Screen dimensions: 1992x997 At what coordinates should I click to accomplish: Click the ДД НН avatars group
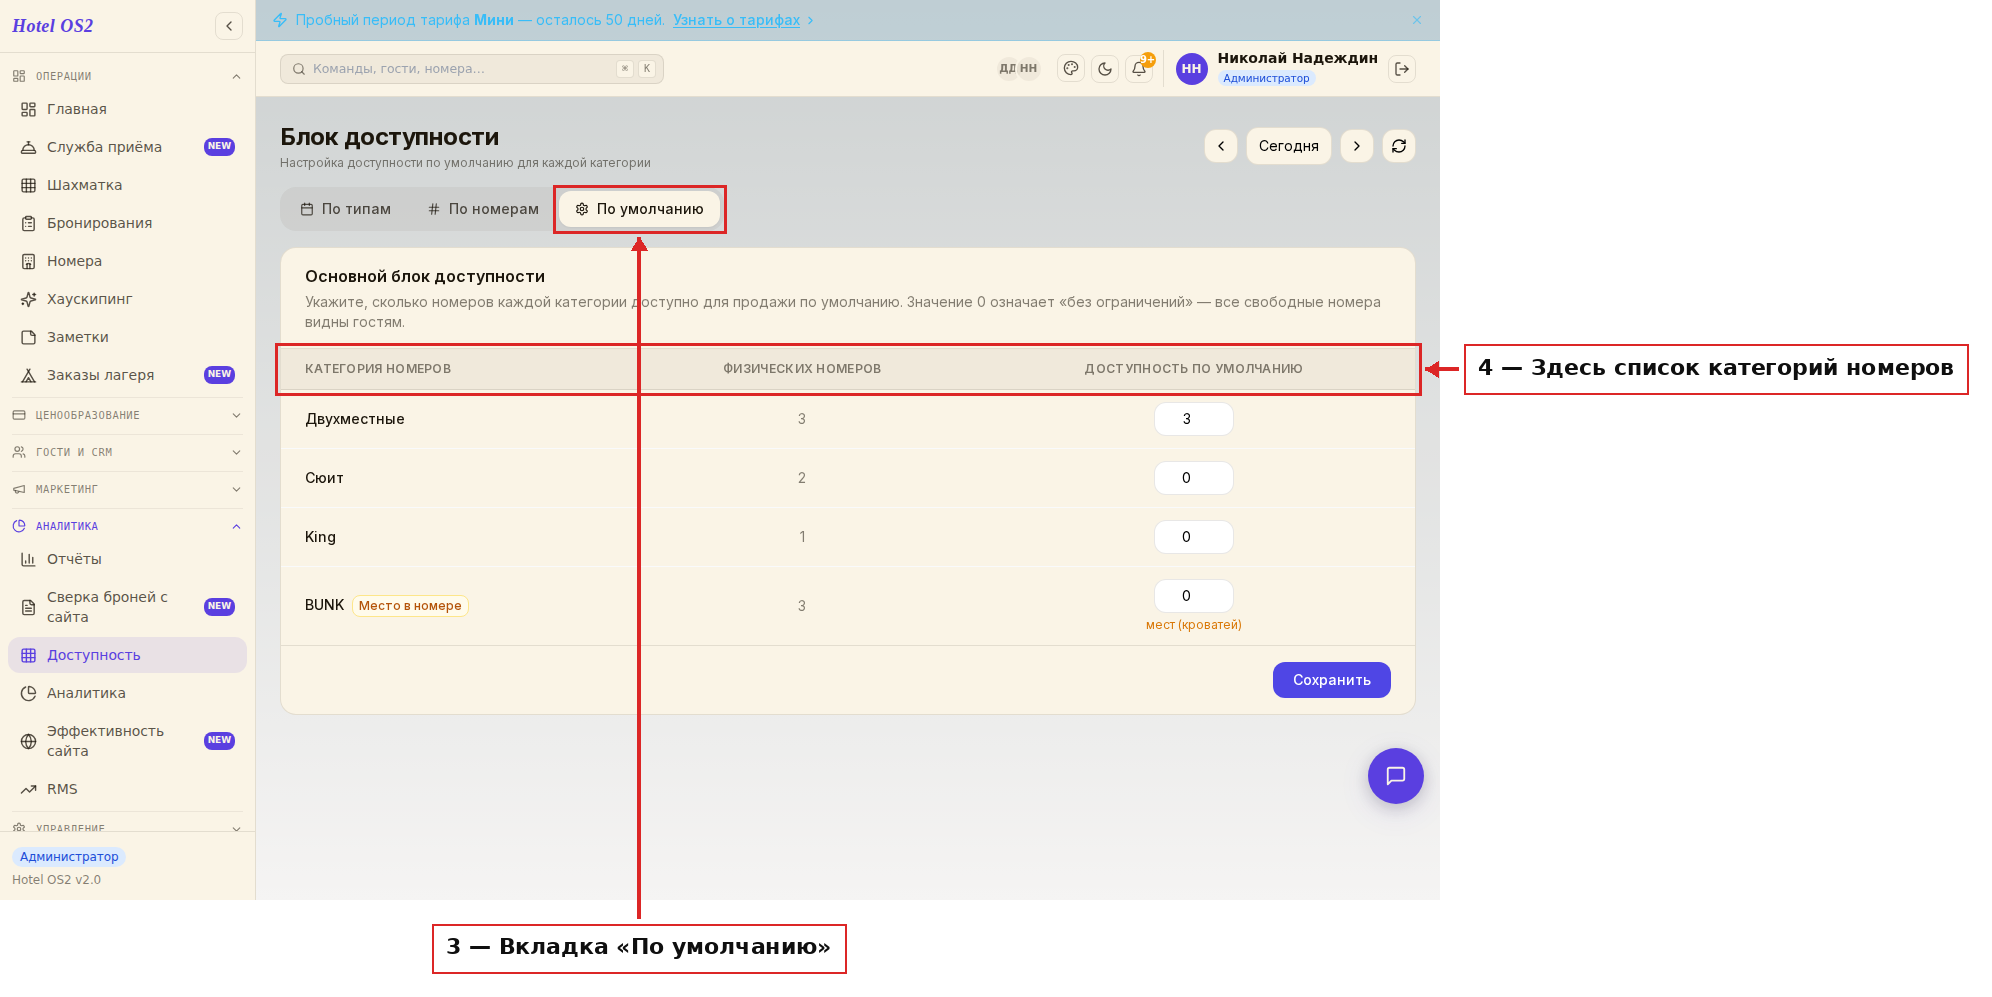point(1018,69)
